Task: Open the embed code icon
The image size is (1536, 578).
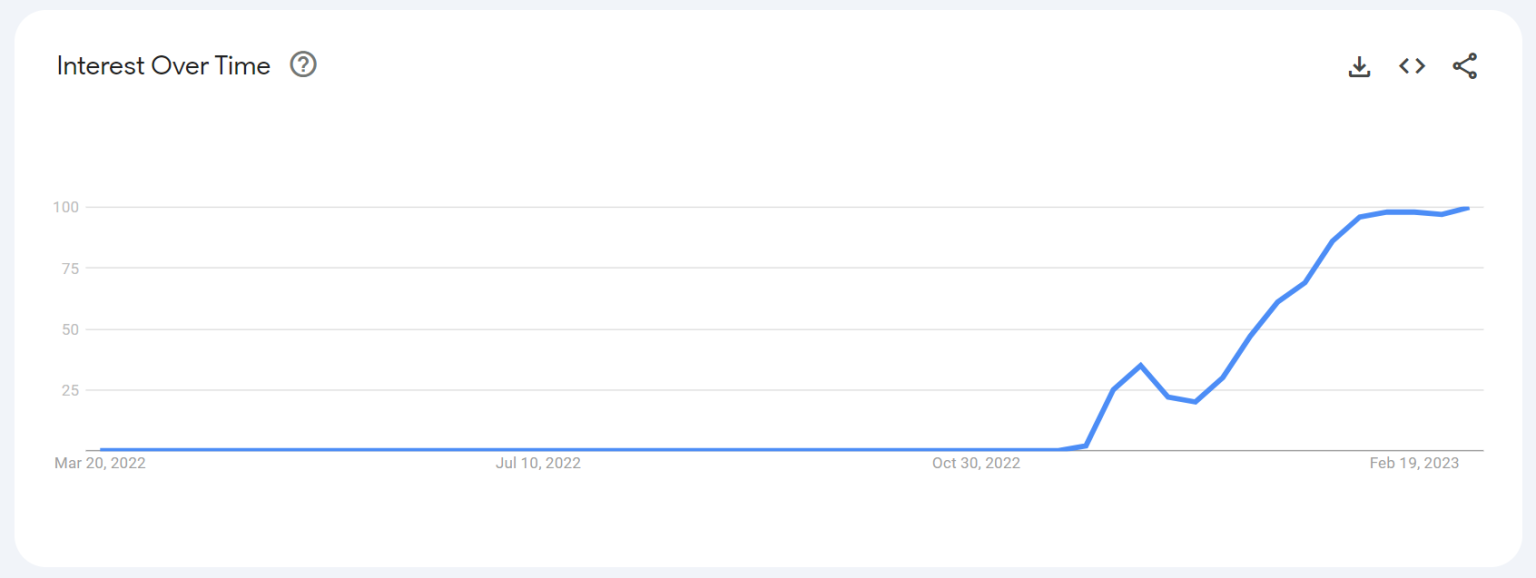Action: point(1412,66)
